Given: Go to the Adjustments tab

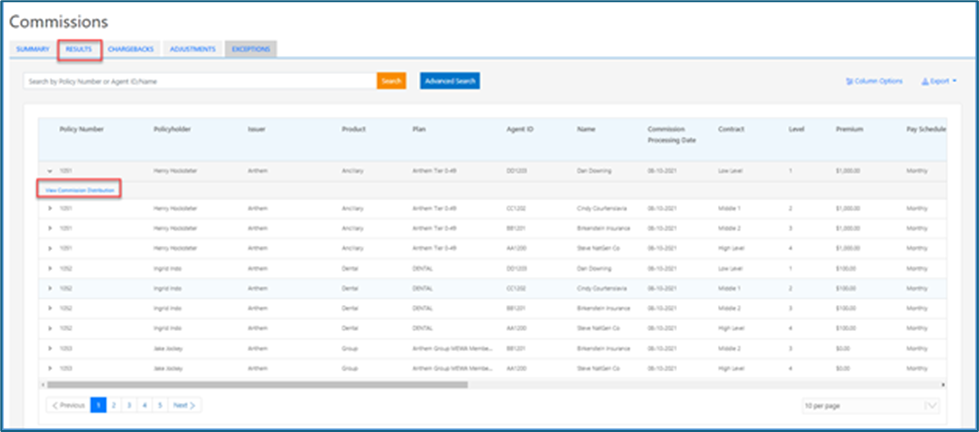Looking at the screenshot, I should 190,49.
